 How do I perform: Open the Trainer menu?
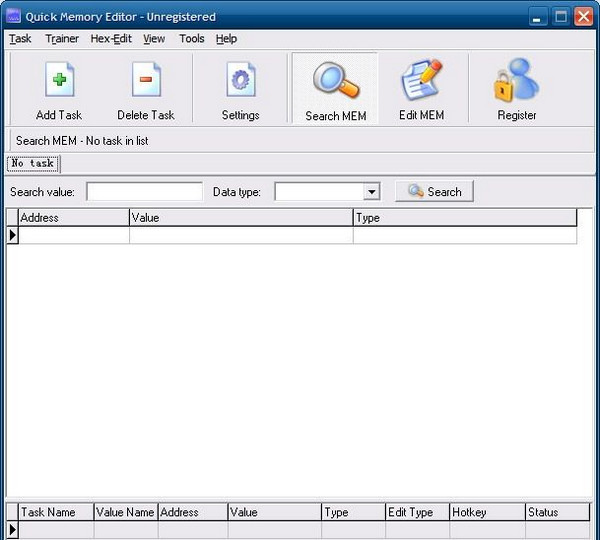[62, 39]
